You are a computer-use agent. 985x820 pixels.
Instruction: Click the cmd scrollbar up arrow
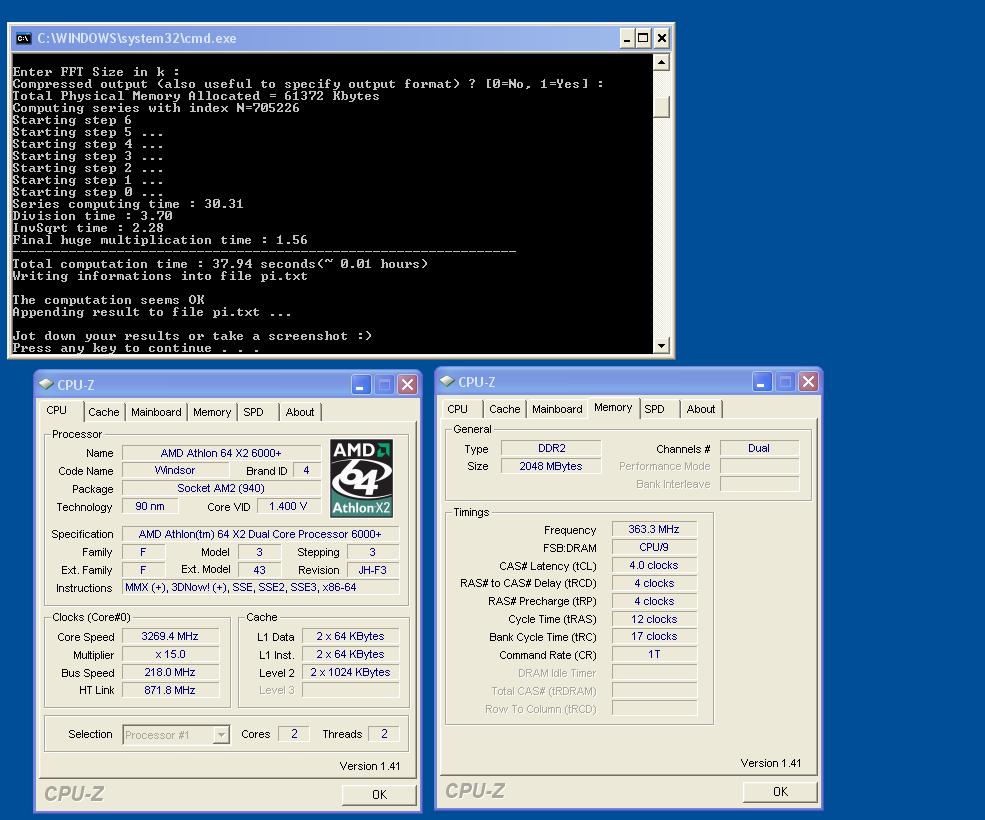point(661,62)
